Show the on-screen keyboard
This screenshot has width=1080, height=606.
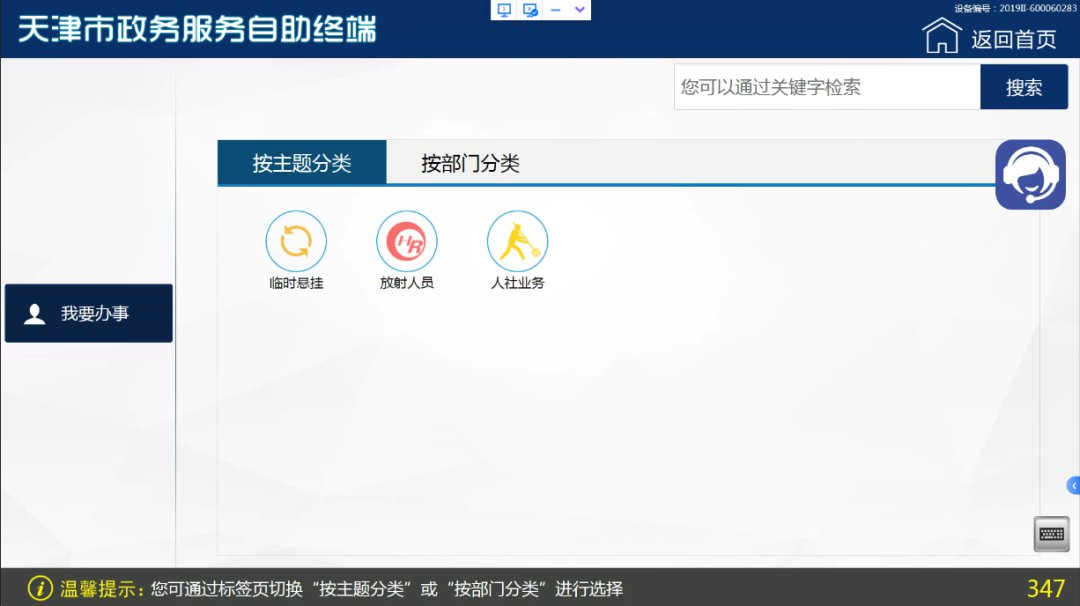(1051, 534)
